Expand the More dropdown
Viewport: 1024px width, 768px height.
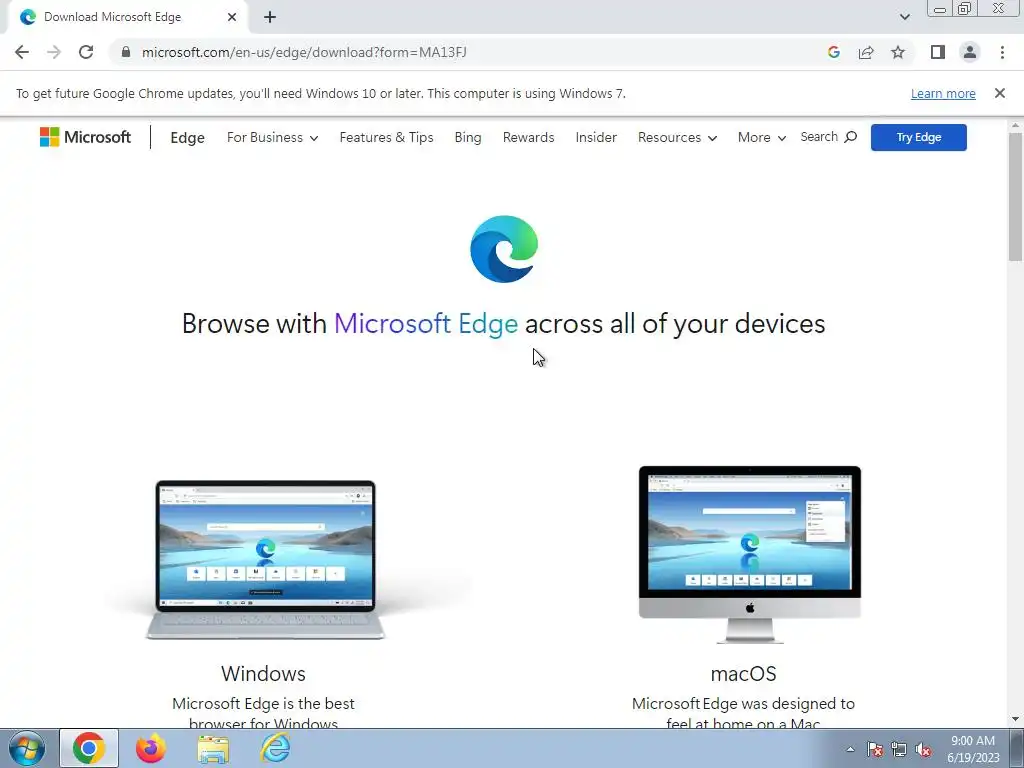tap(761, 137)
